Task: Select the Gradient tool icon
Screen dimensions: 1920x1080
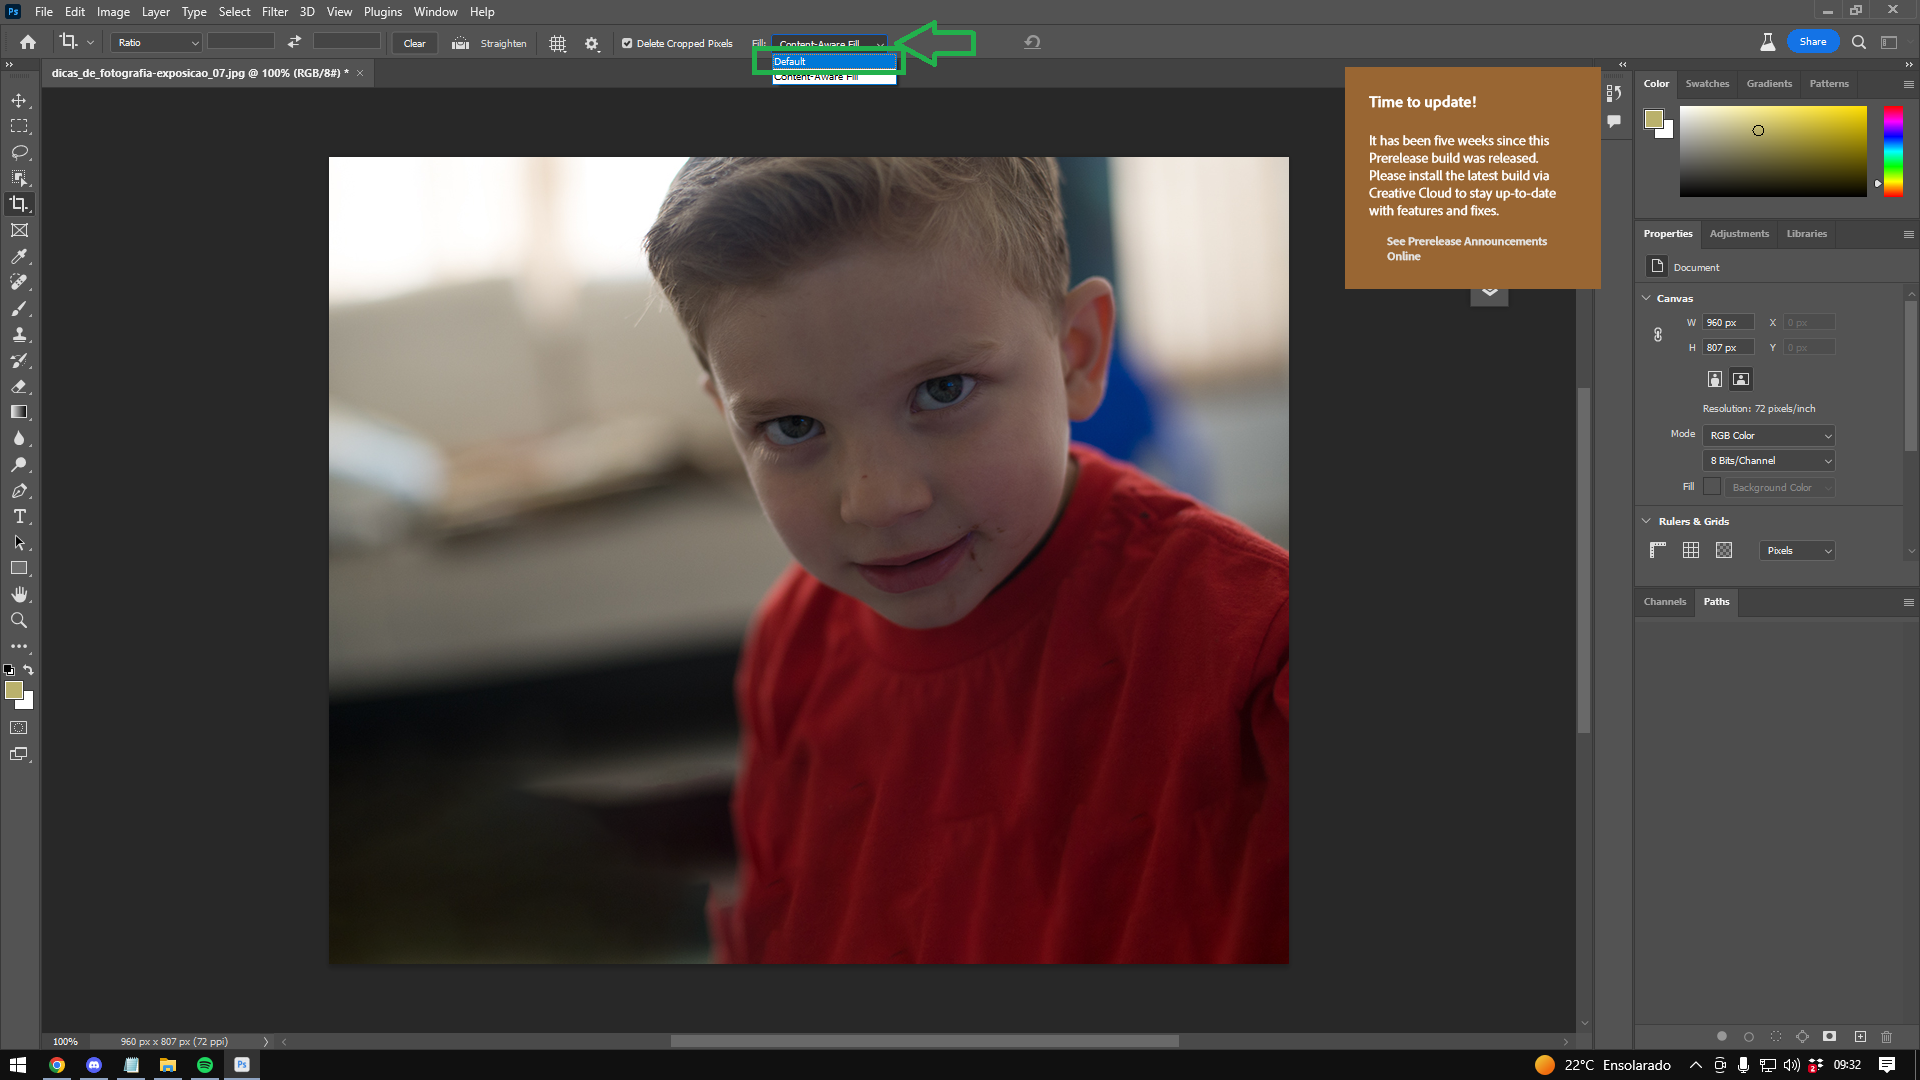Action: coord(18,411)
